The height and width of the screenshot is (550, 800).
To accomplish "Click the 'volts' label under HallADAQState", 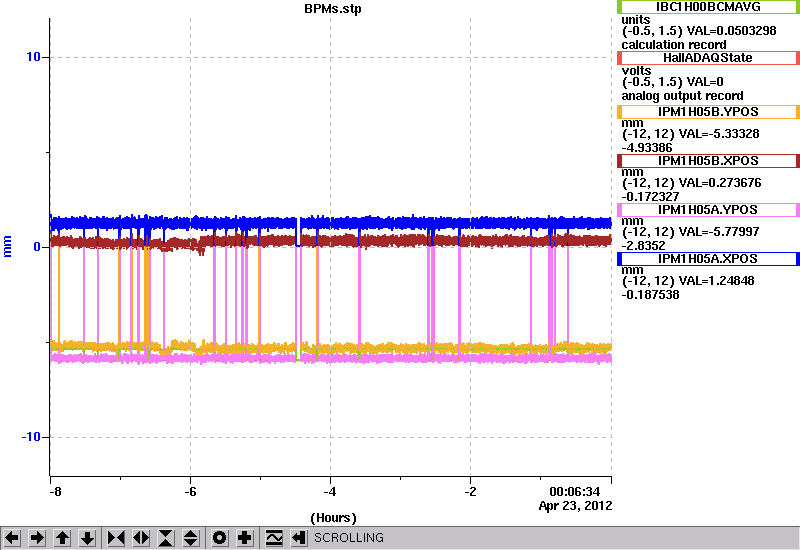I will coord(636,71).
